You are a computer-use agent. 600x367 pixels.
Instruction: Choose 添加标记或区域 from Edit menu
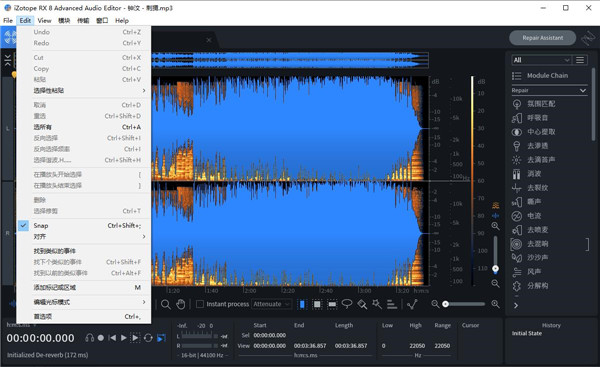[84, 288]
